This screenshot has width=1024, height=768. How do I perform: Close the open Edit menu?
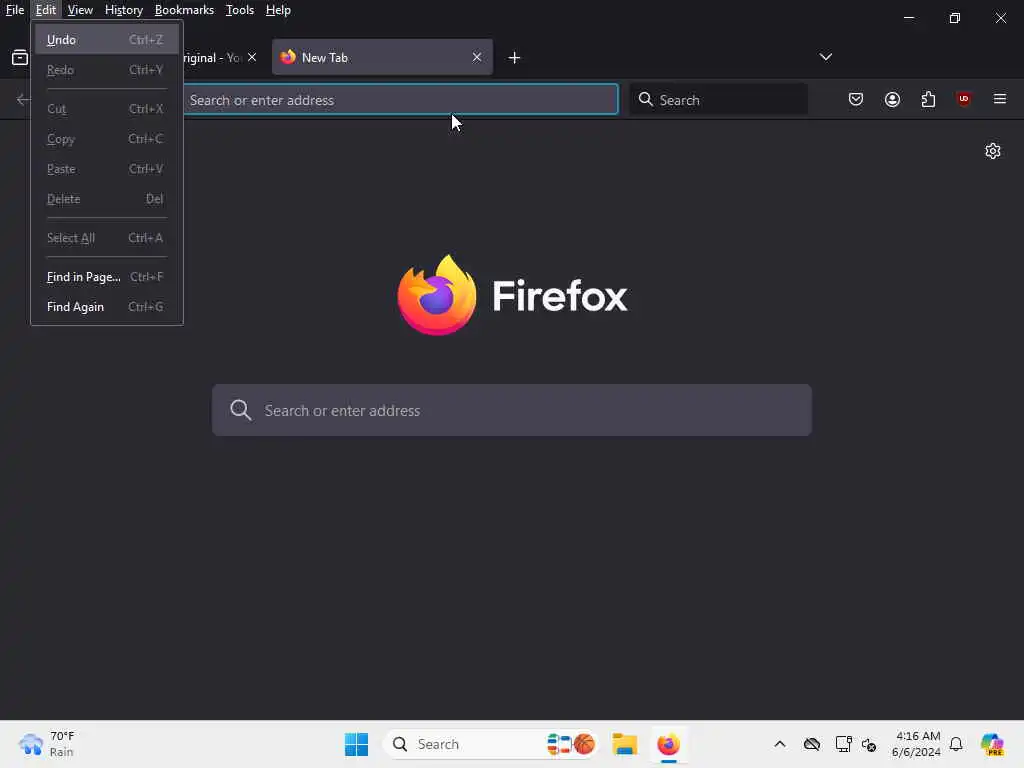(x=46, y=10)
